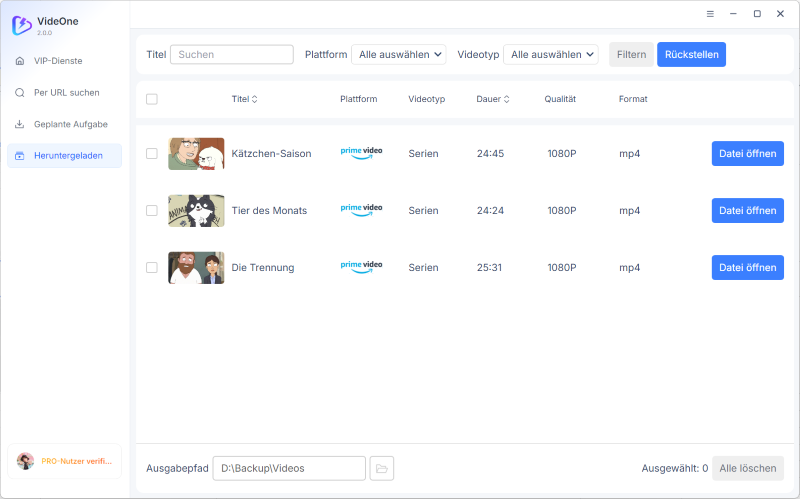This screenshot has height=499, width=800.
Task: Go to Per URL suchen
Action: pos(65,92)
